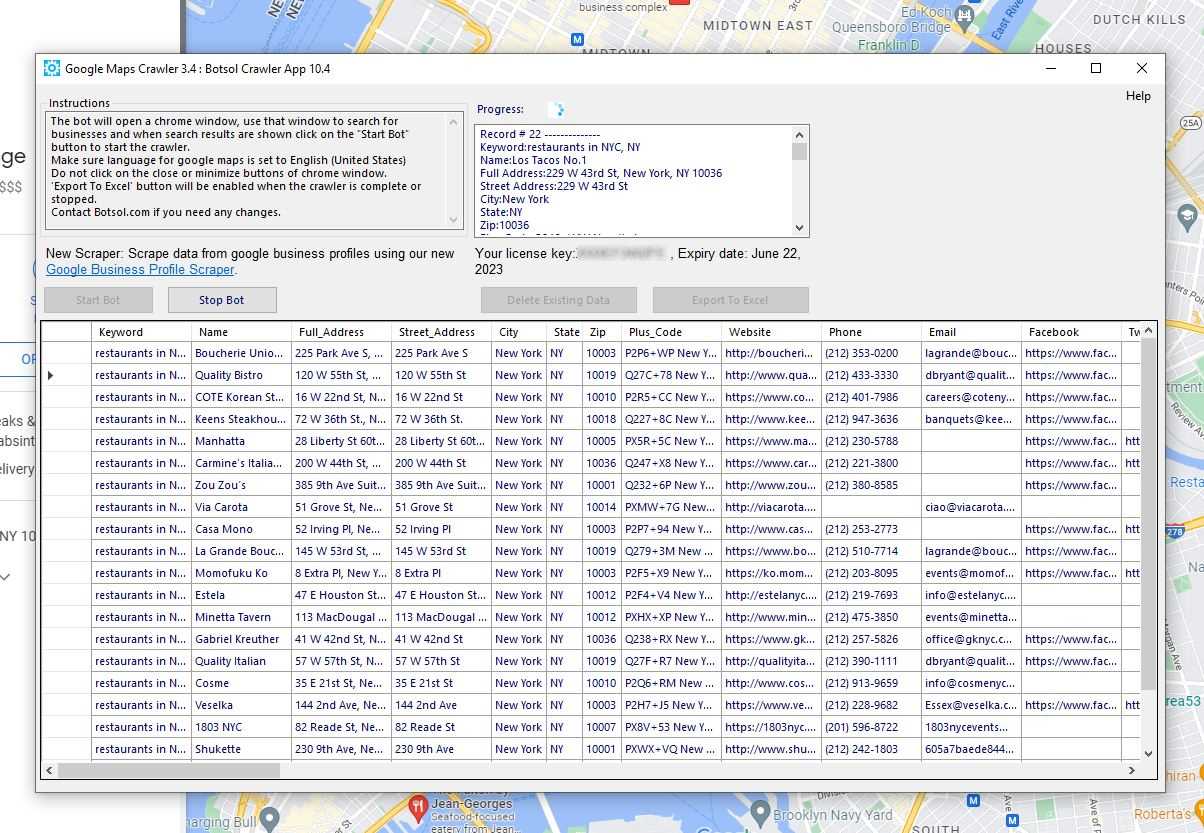Click the Google Maps Crawler app icon
This screenshot has width=1204, height=833.
52,69
